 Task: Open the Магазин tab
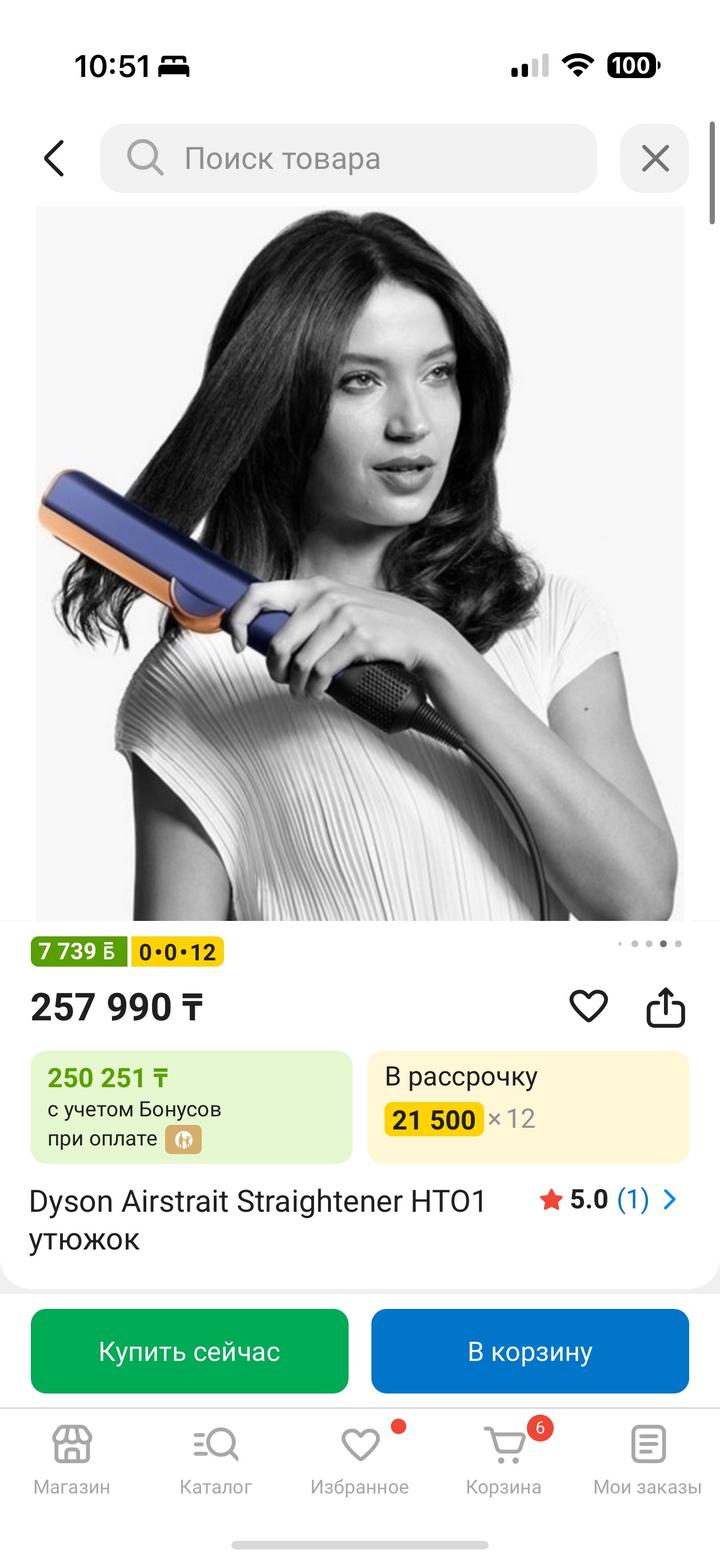pyautogui.click(x=72, y=1458)
